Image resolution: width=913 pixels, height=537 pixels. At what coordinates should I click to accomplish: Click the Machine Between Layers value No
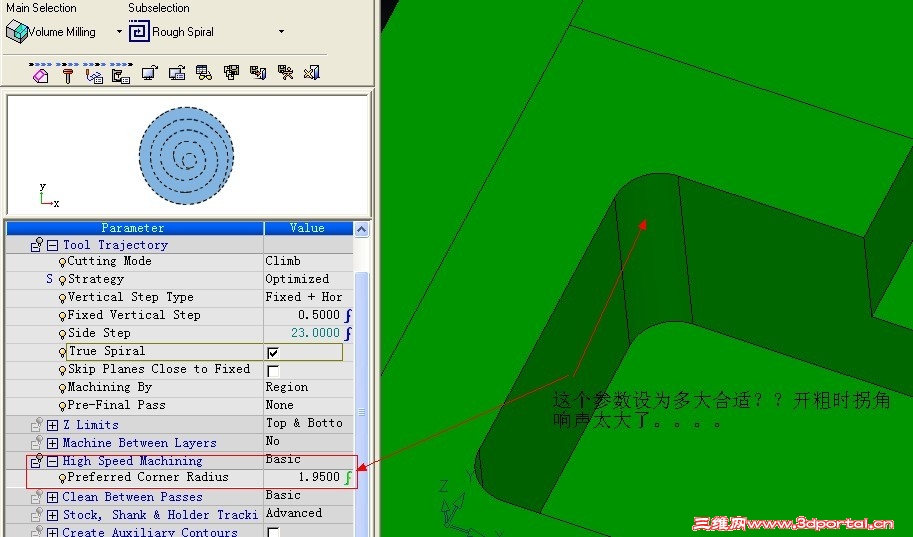[x=273, y=441]
